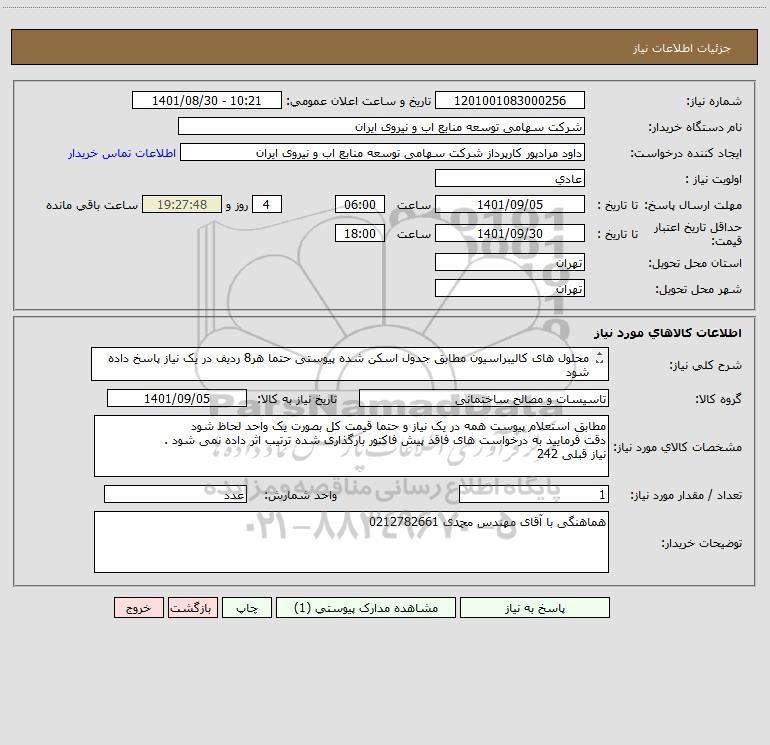Click the توضیحات خریدار label

point(701,543)
